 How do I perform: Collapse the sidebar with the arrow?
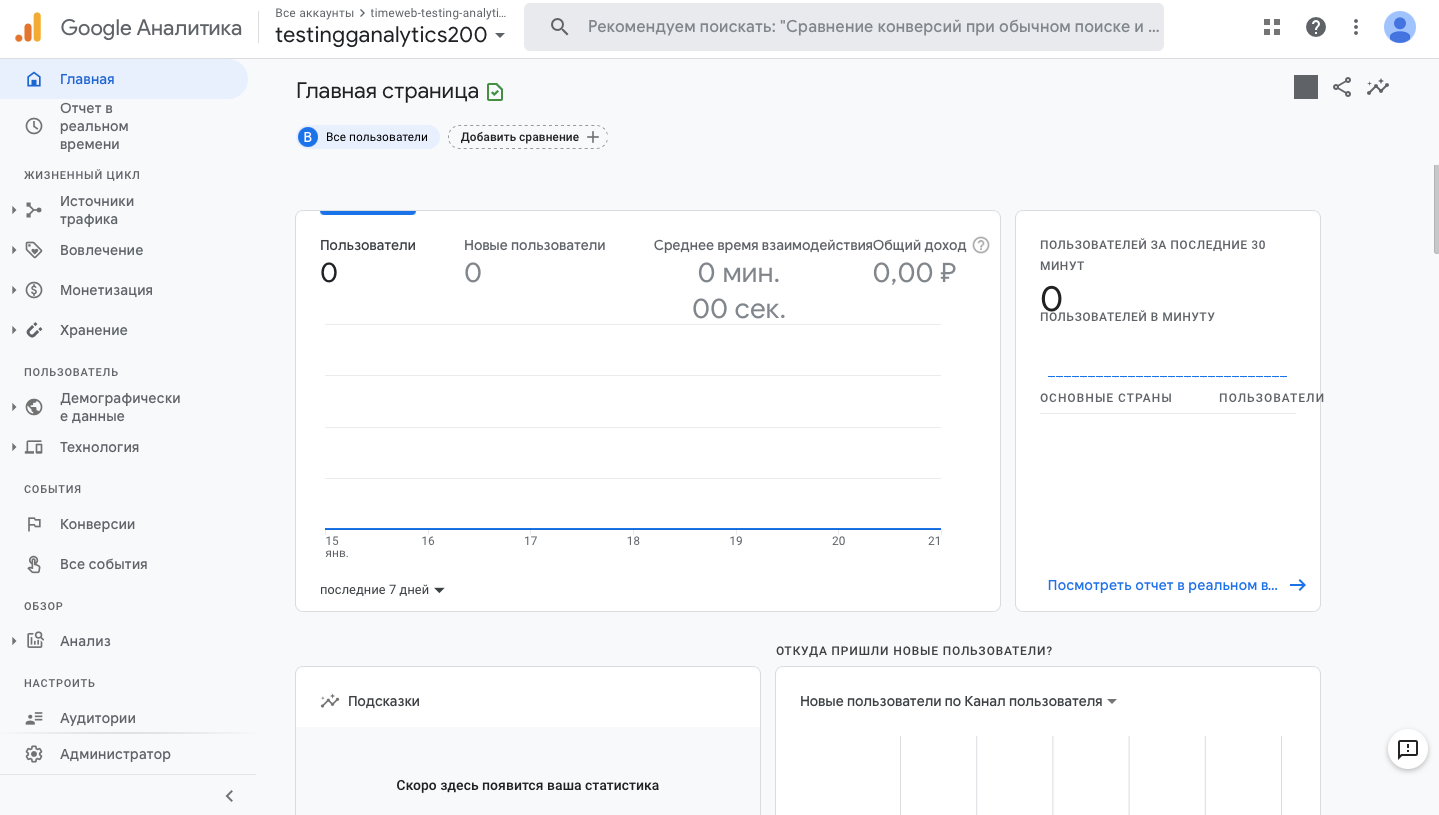point(229,795)
